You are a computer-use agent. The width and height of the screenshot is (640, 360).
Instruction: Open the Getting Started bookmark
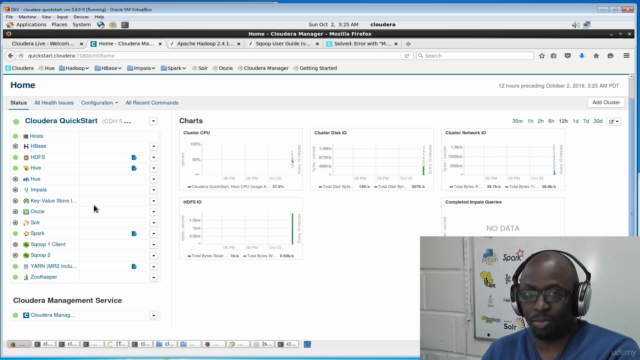(x=315, y=68)
